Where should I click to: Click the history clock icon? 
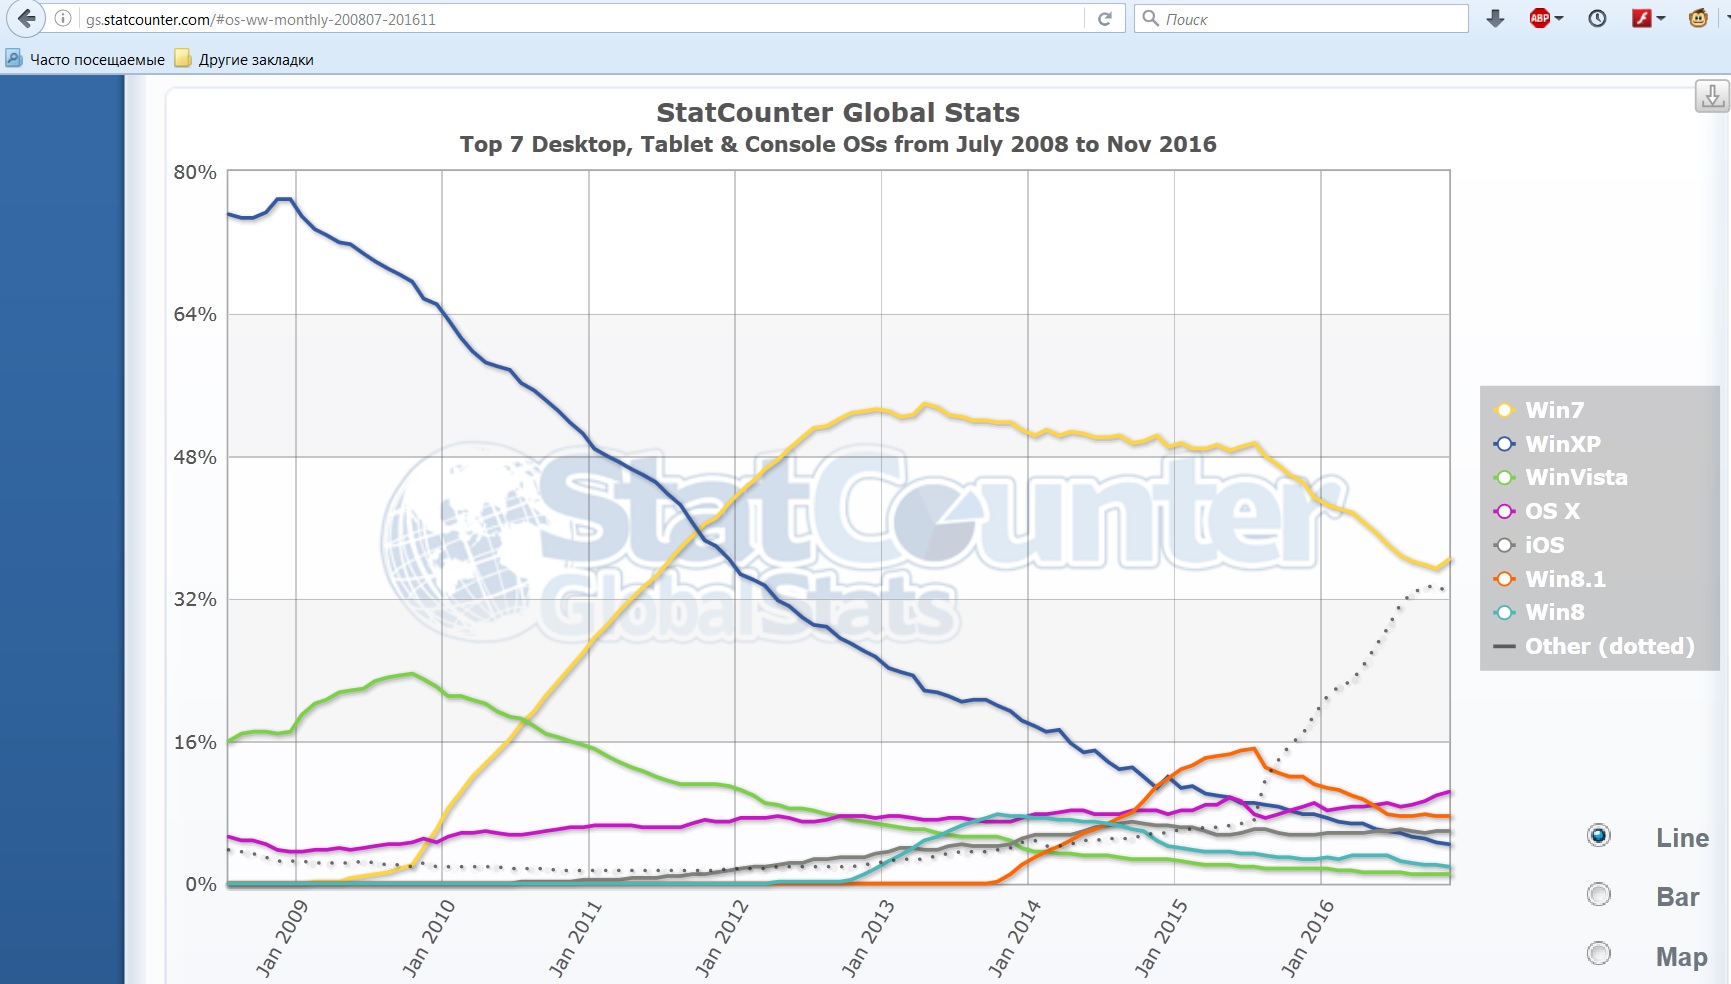coord(1597,18)
